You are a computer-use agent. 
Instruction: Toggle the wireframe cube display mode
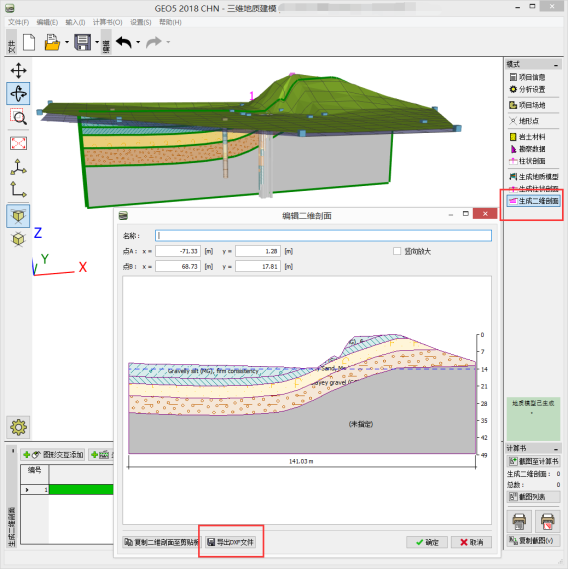pos(18,239)
